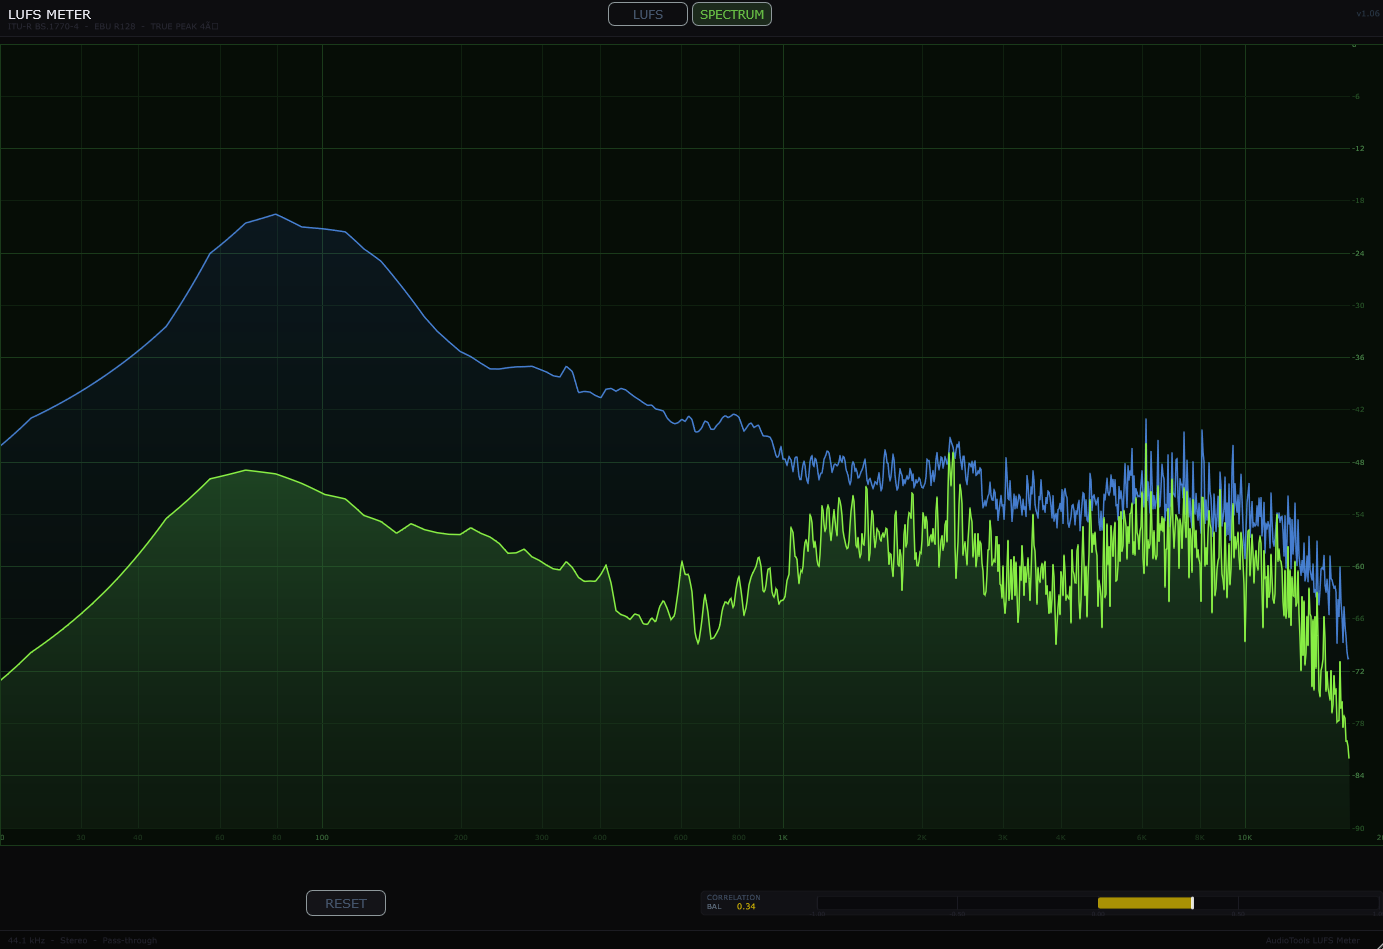Image resolution: width=1383 pixels, height=949 pixels.
Task: Click the peak of the blue spectrum curve
Action: click(275, 215)
